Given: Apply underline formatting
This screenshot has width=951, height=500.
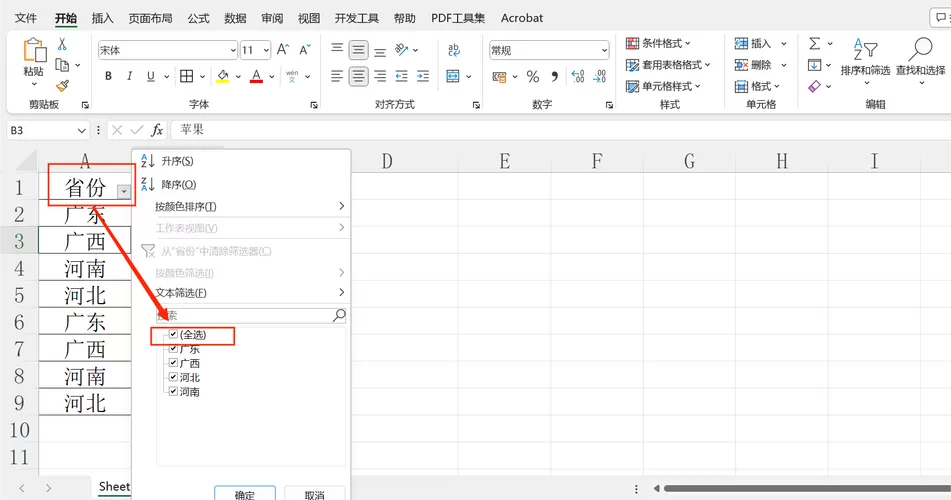Looking at the screenshot, I should 150,76.
